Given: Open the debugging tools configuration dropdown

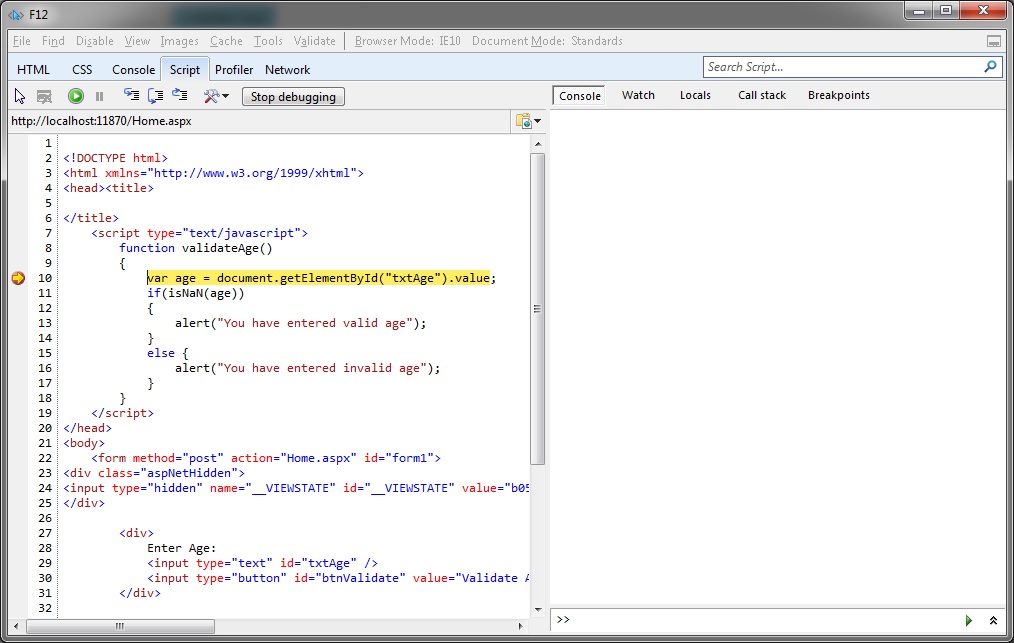Looking at the screenshot, I should coord(216,96).
